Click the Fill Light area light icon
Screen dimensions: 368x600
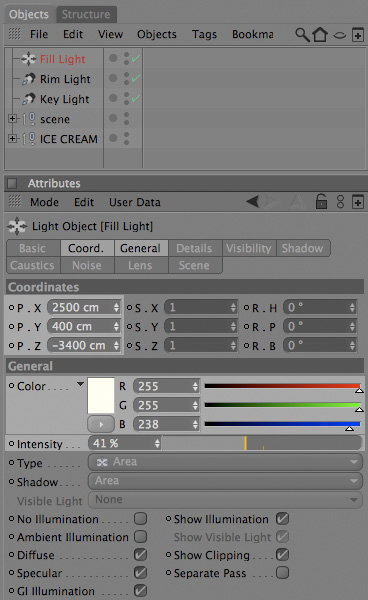[x=29, y=59]
